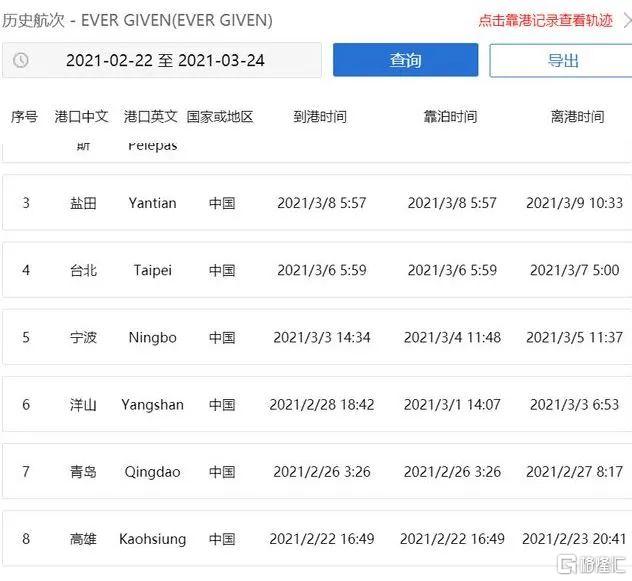Click the 历史航次 - EVER GIVEN title
Viewport: 632px width, 581px height.
[137, 20]
